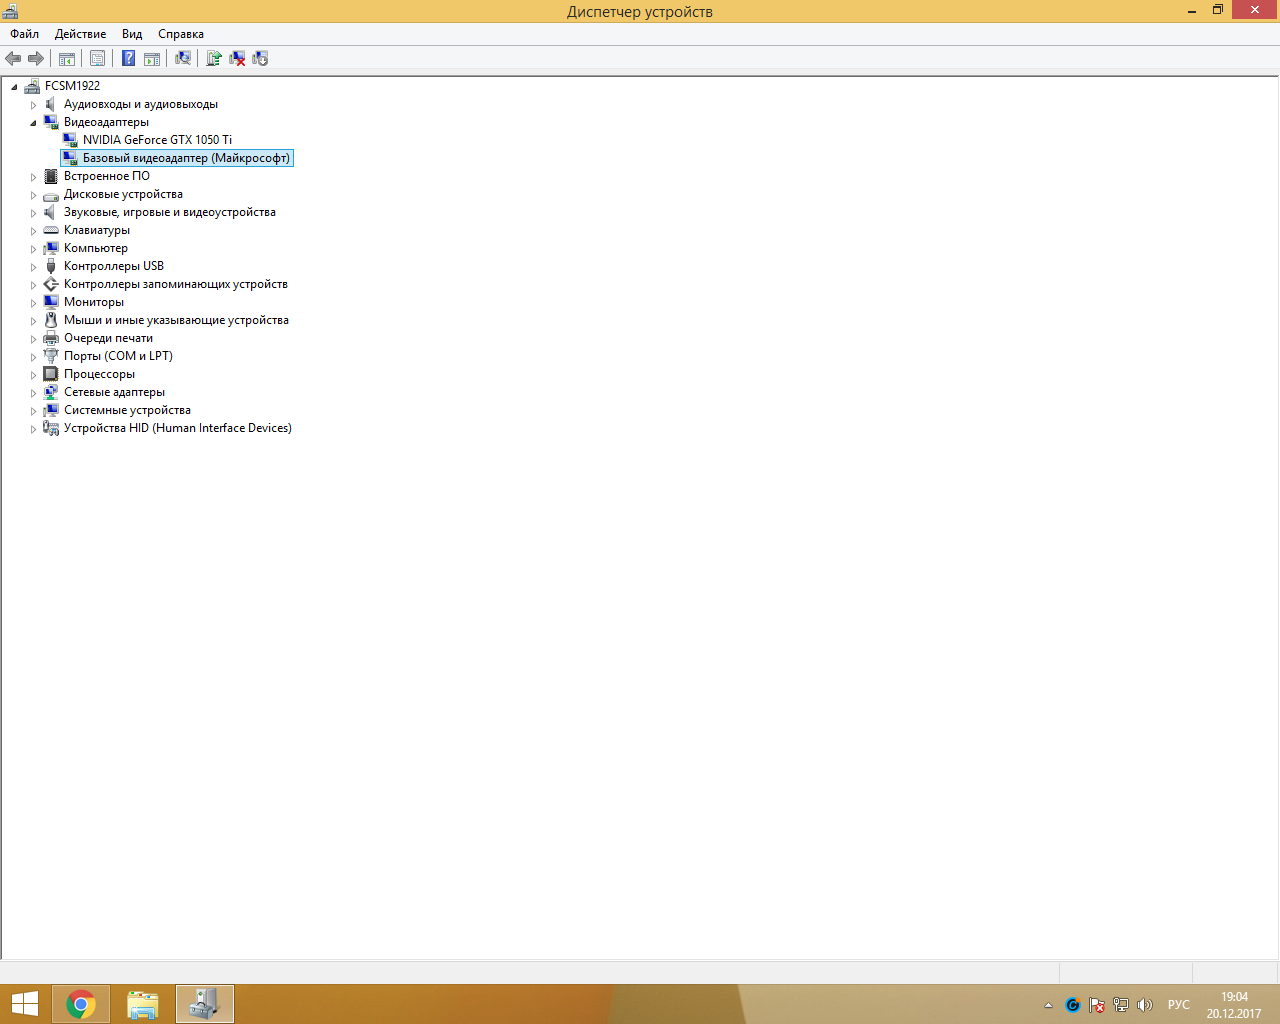Click the toolbar Forward arrow
Viewport: 1280px width, 1024px height.
36,58
